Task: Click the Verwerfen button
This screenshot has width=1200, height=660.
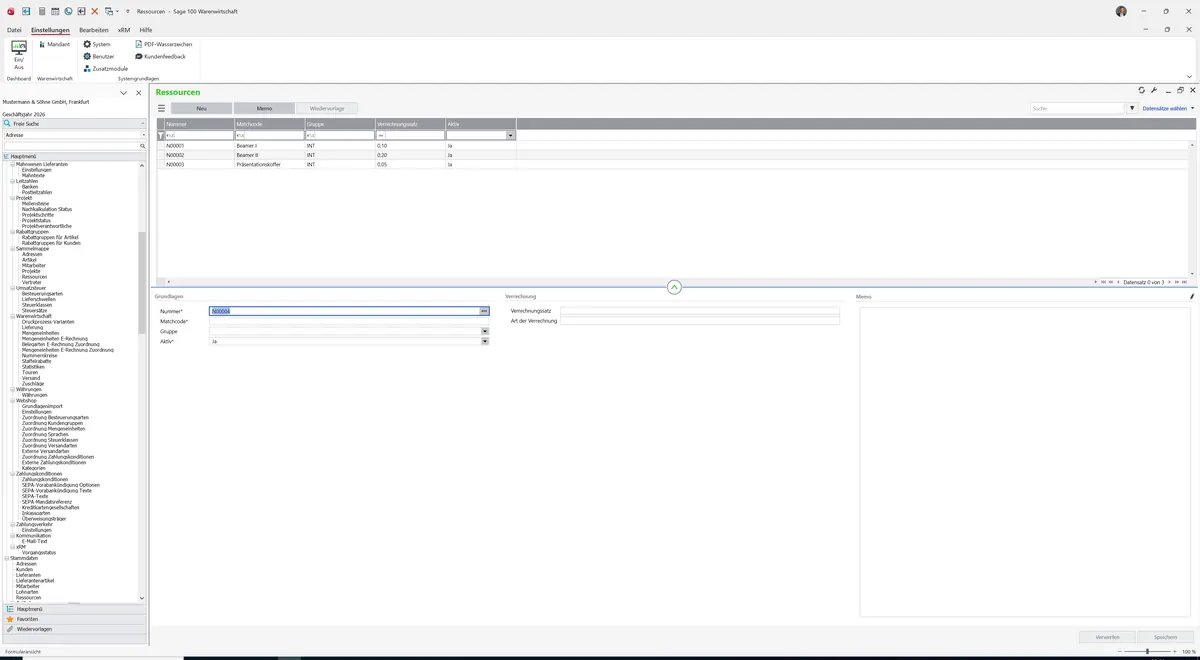Action: 1108,636
